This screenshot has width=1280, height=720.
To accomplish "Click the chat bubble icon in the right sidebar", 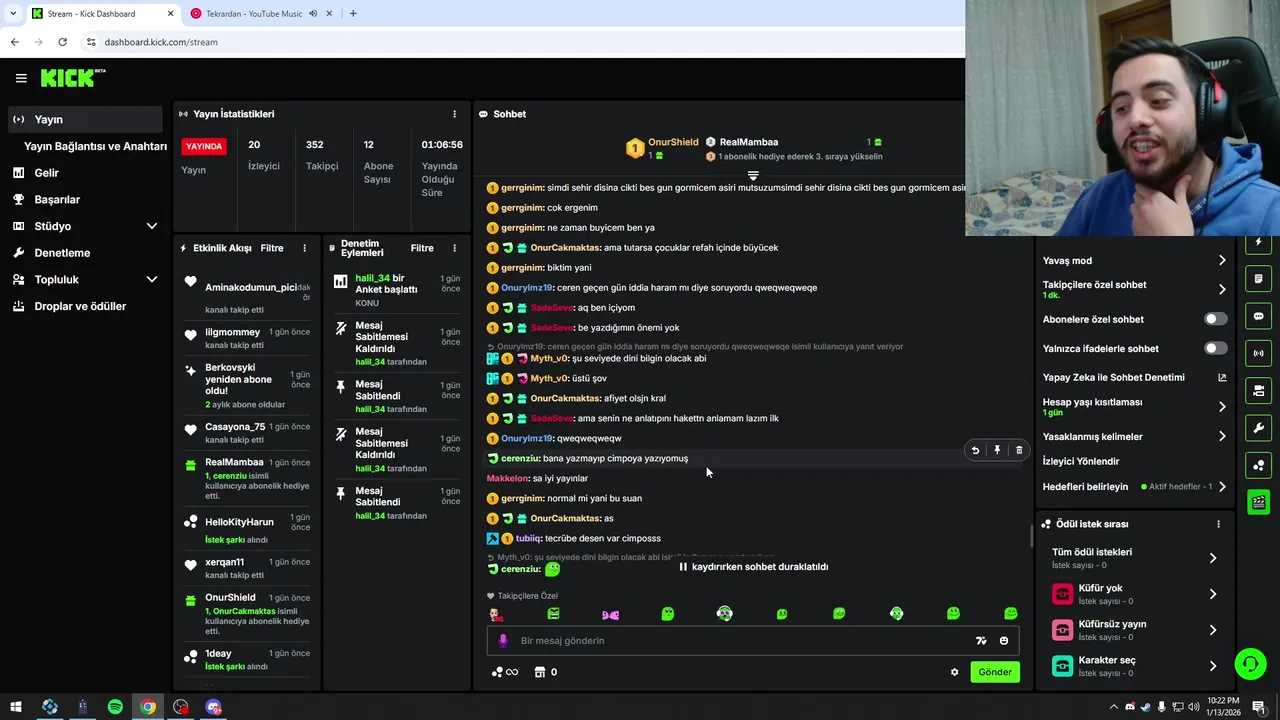I will [1258, 316].
